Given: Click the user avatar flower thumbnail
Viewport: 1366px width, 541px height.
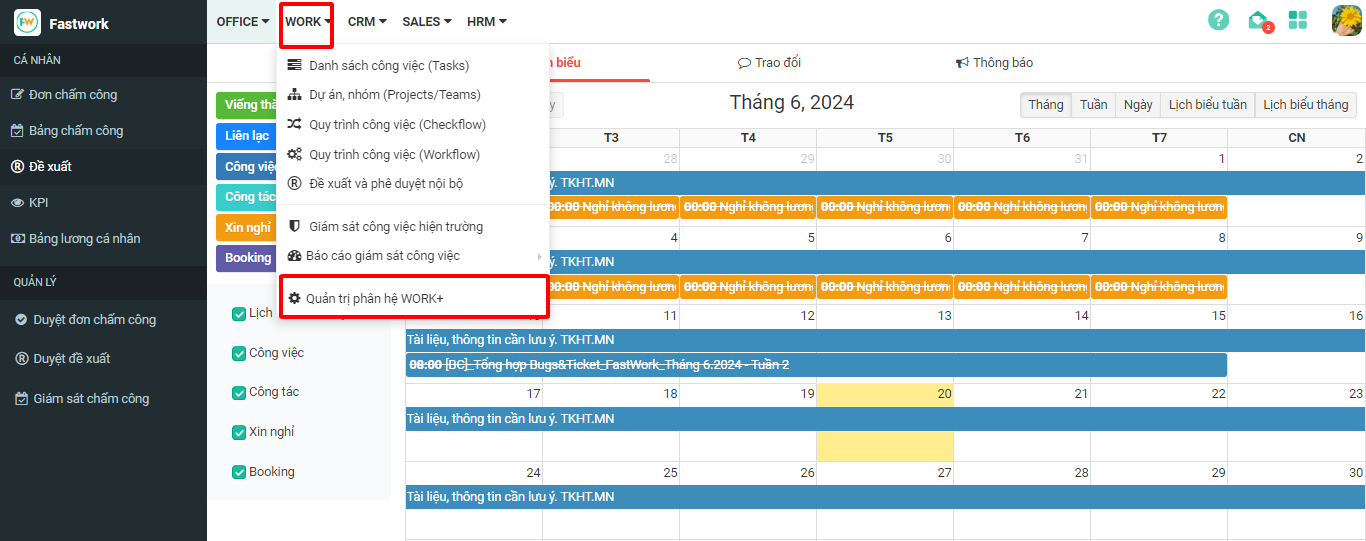Looking at the screenshot, I should click(1346, 20).
